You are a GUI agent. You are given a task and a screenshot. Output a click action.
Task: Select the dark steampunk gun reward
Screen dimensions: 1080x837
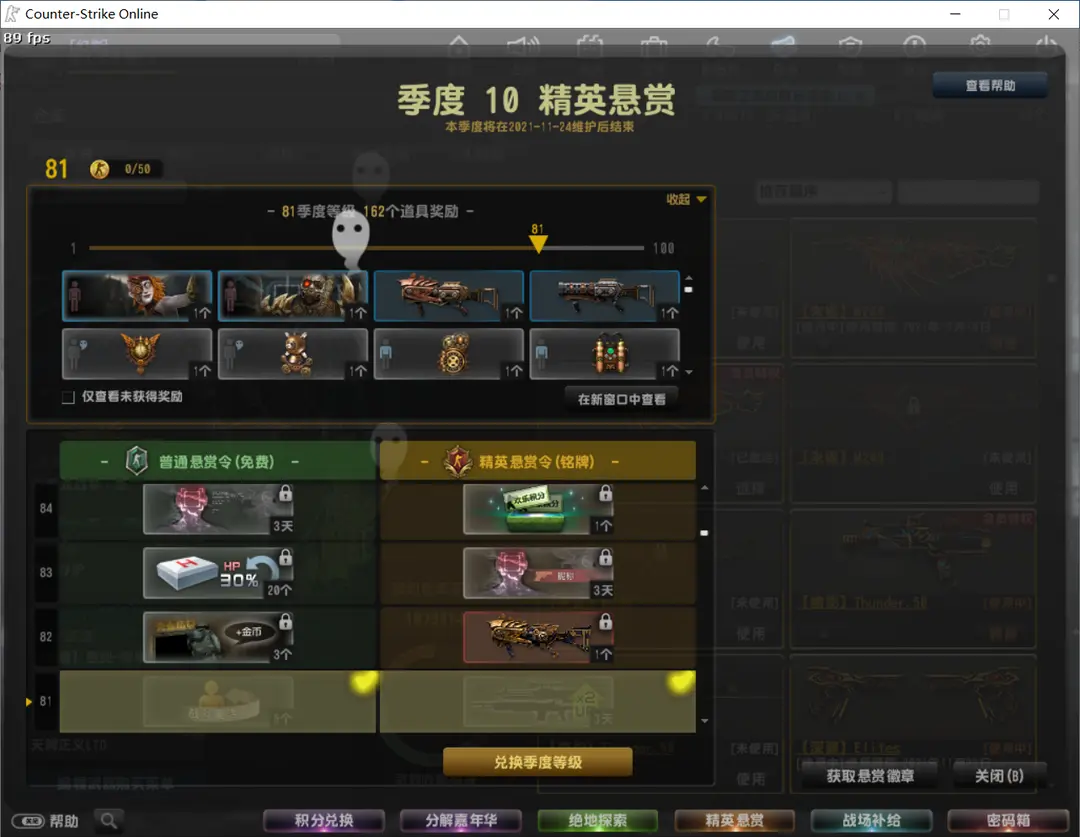tap(604, 296)
